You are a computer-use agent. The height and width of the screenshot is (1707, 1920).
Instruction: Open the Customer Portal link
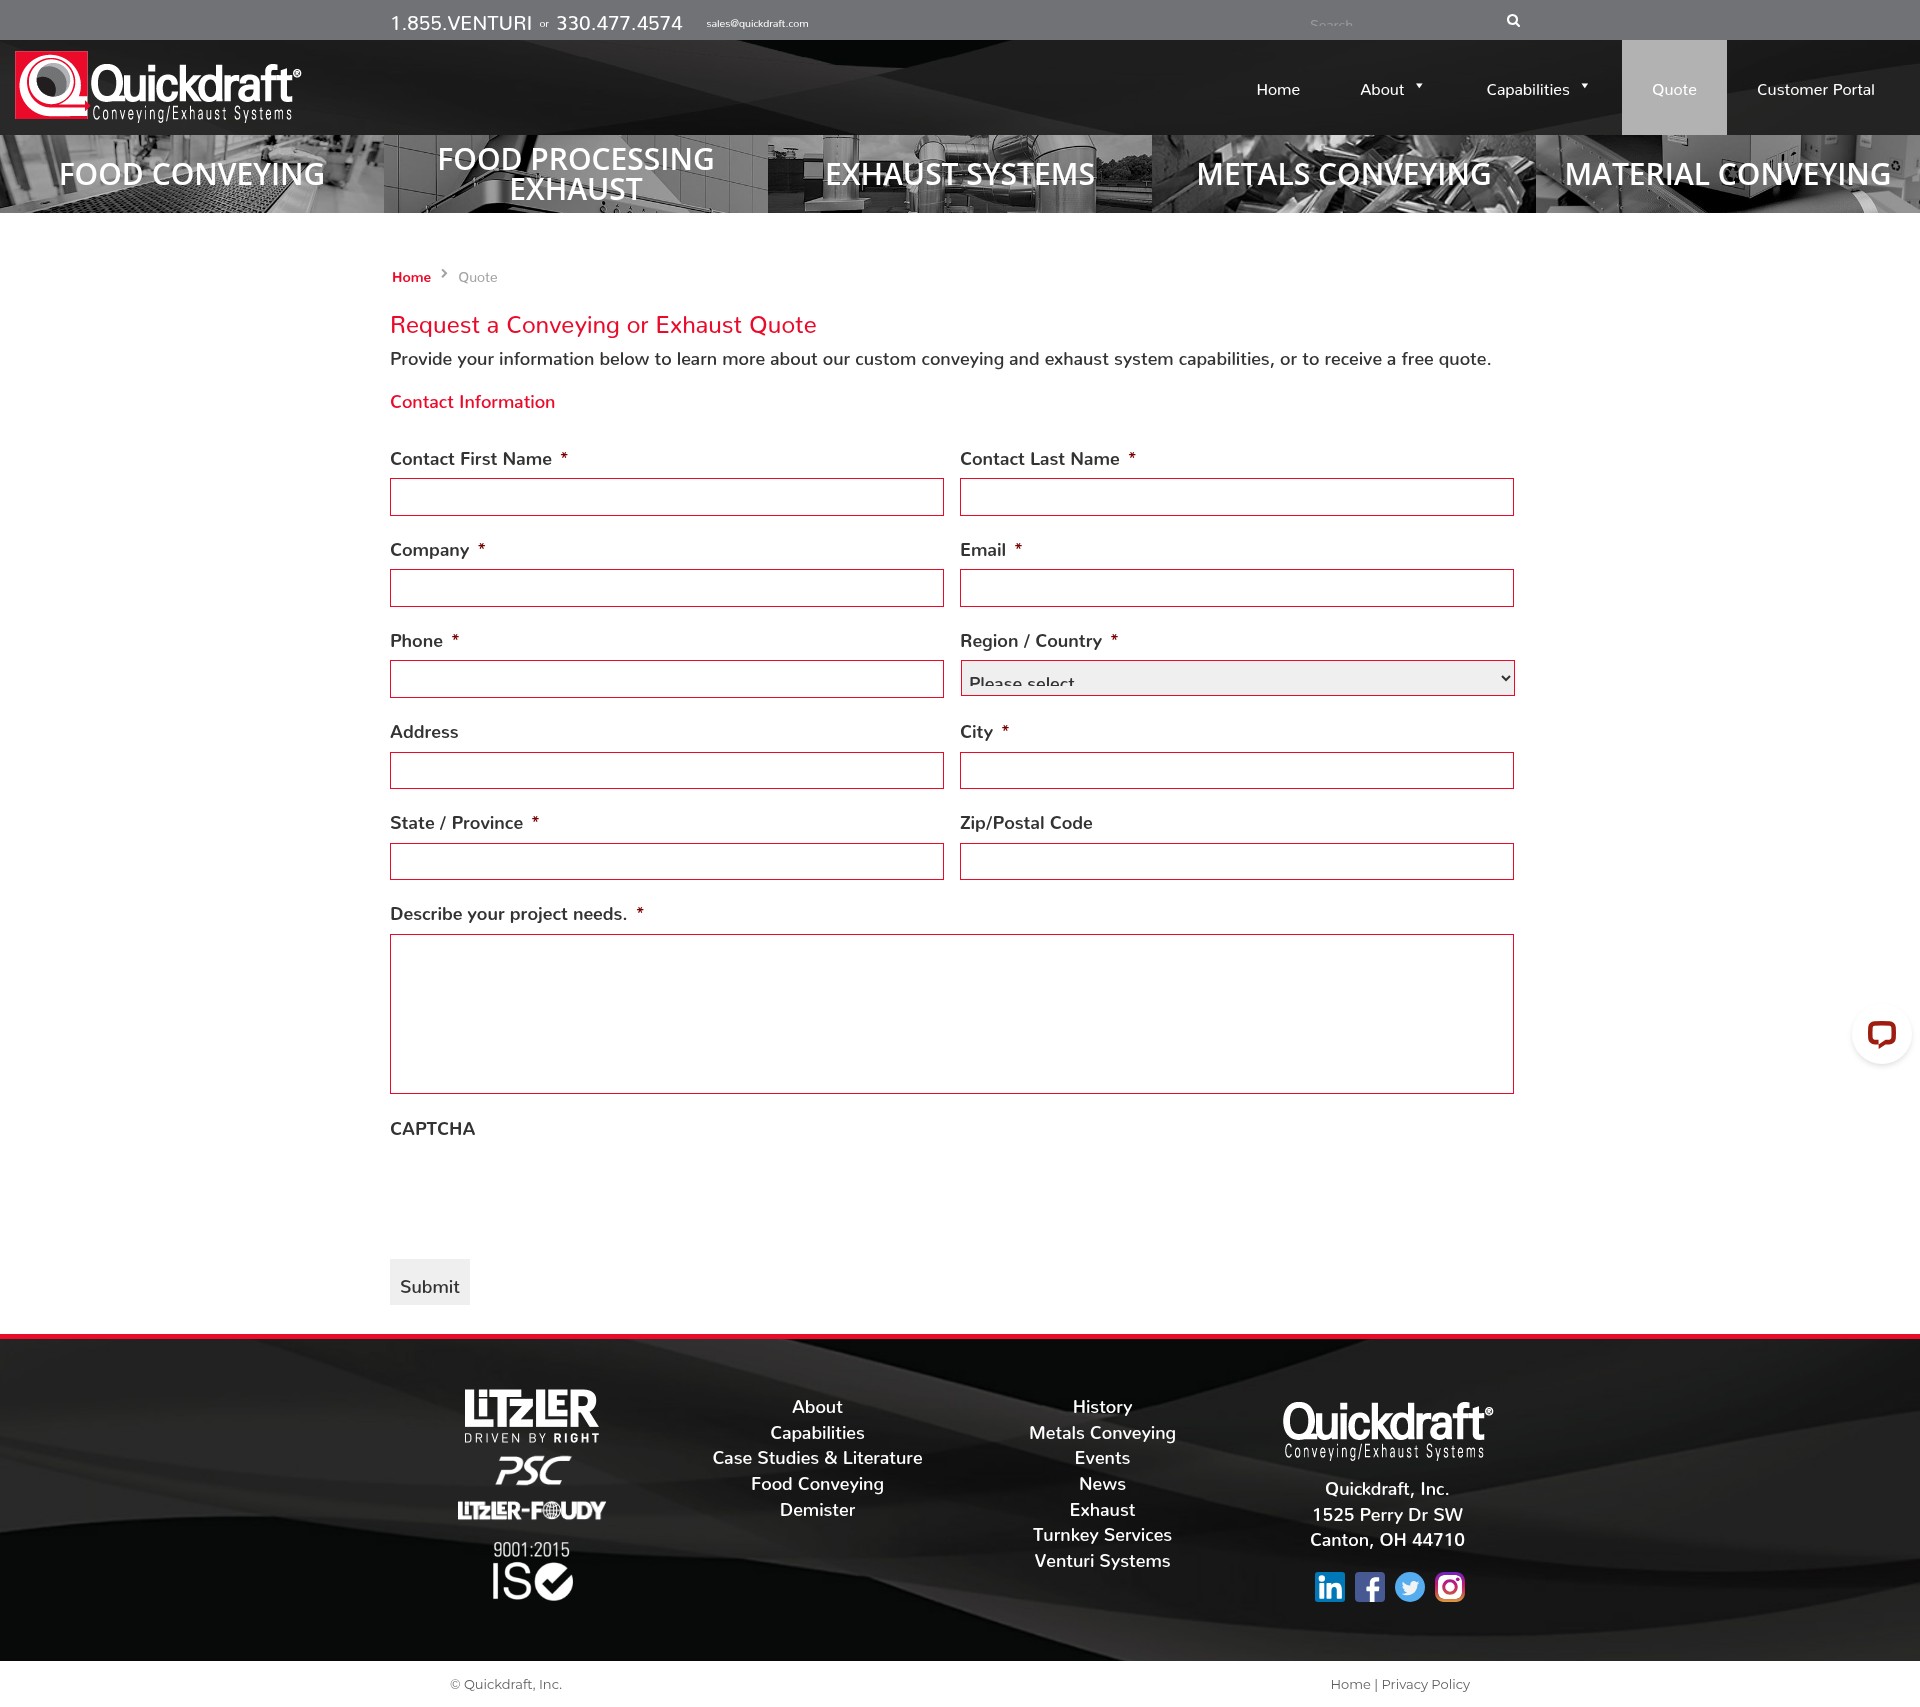pos(1815,90)
